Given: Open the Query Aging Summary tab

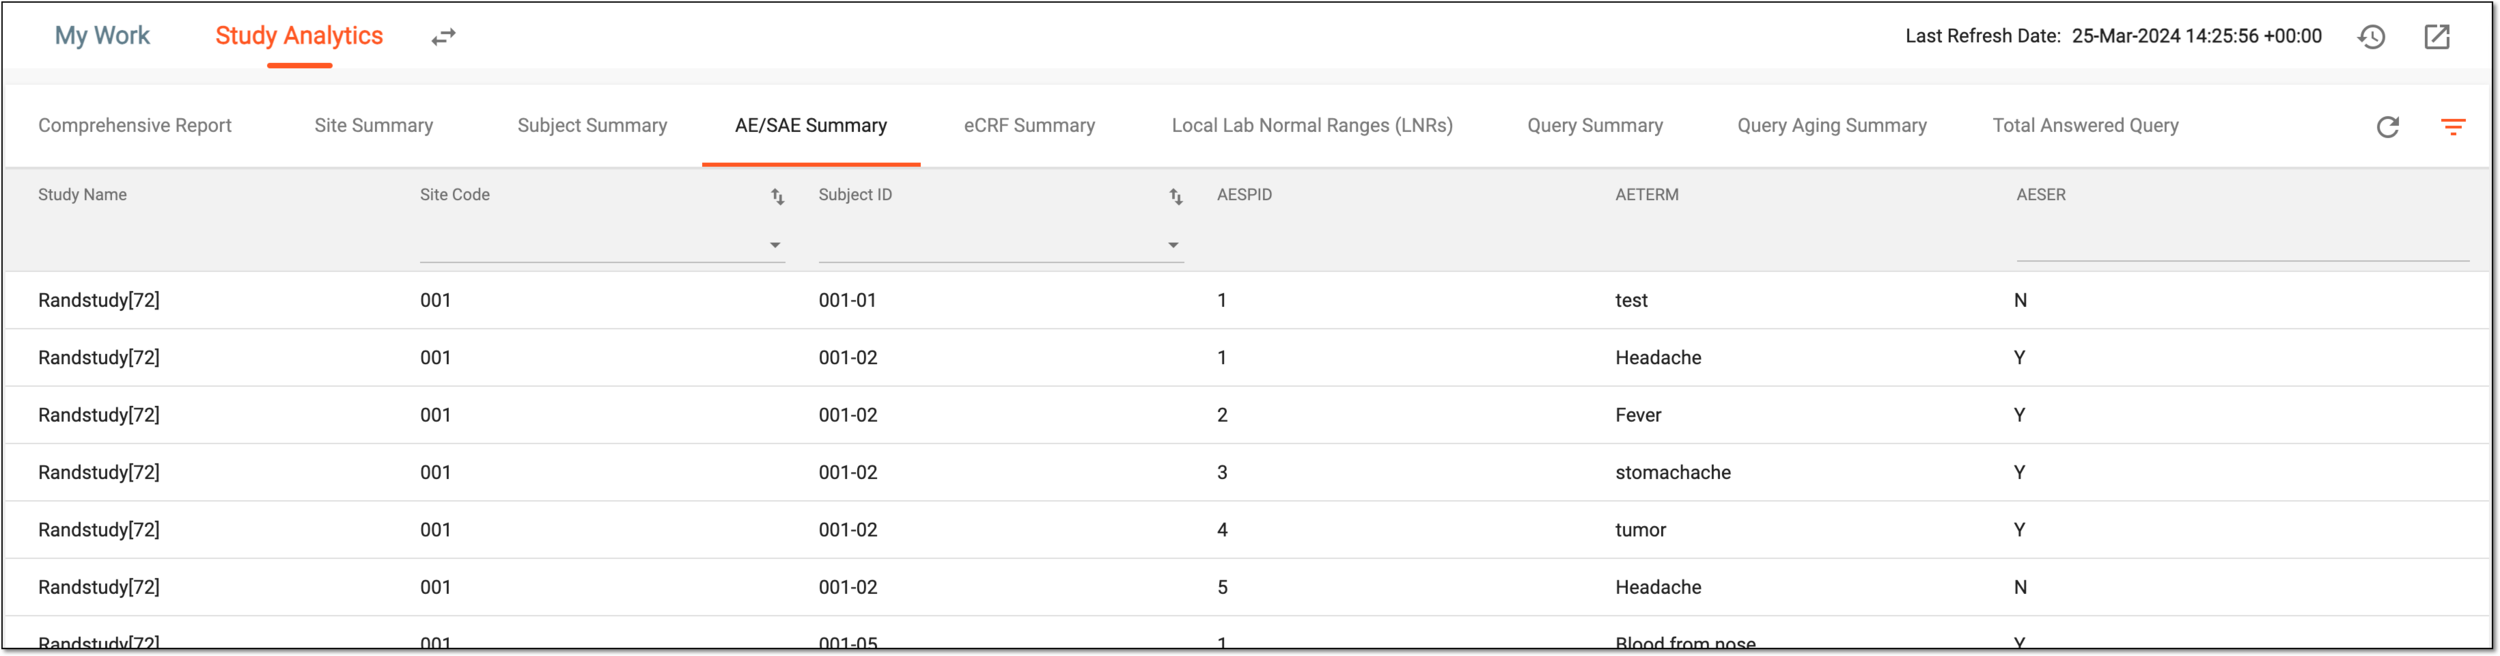Looking at the screenshot, I should 1832,126.
